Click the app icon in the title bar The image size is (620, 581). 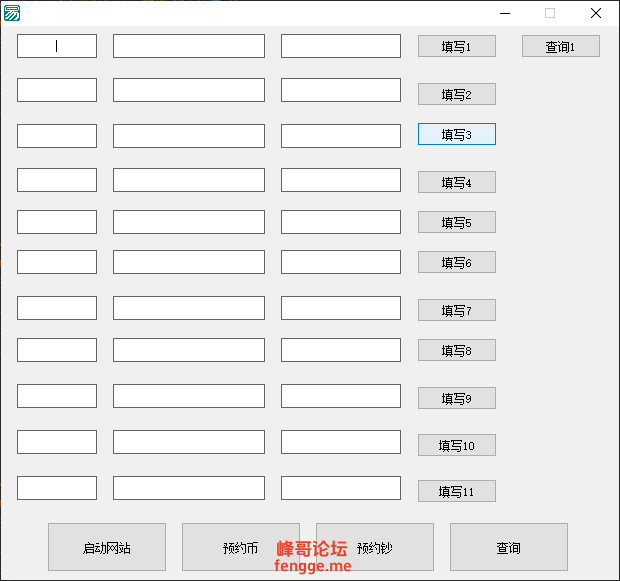pos(12,13)
